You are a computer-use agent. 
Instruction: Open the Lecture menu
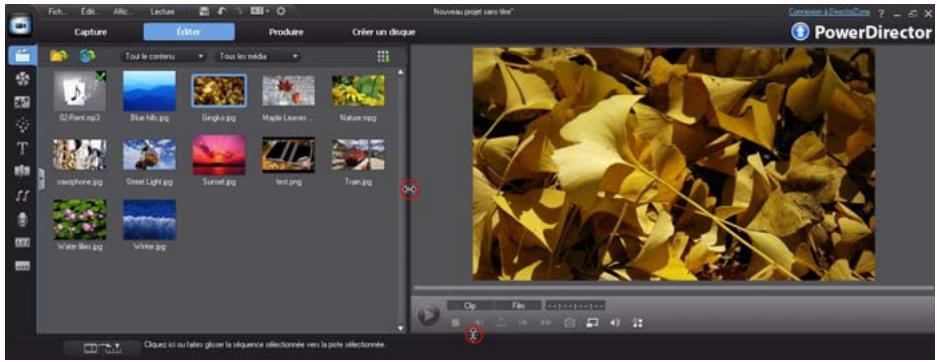163,11
